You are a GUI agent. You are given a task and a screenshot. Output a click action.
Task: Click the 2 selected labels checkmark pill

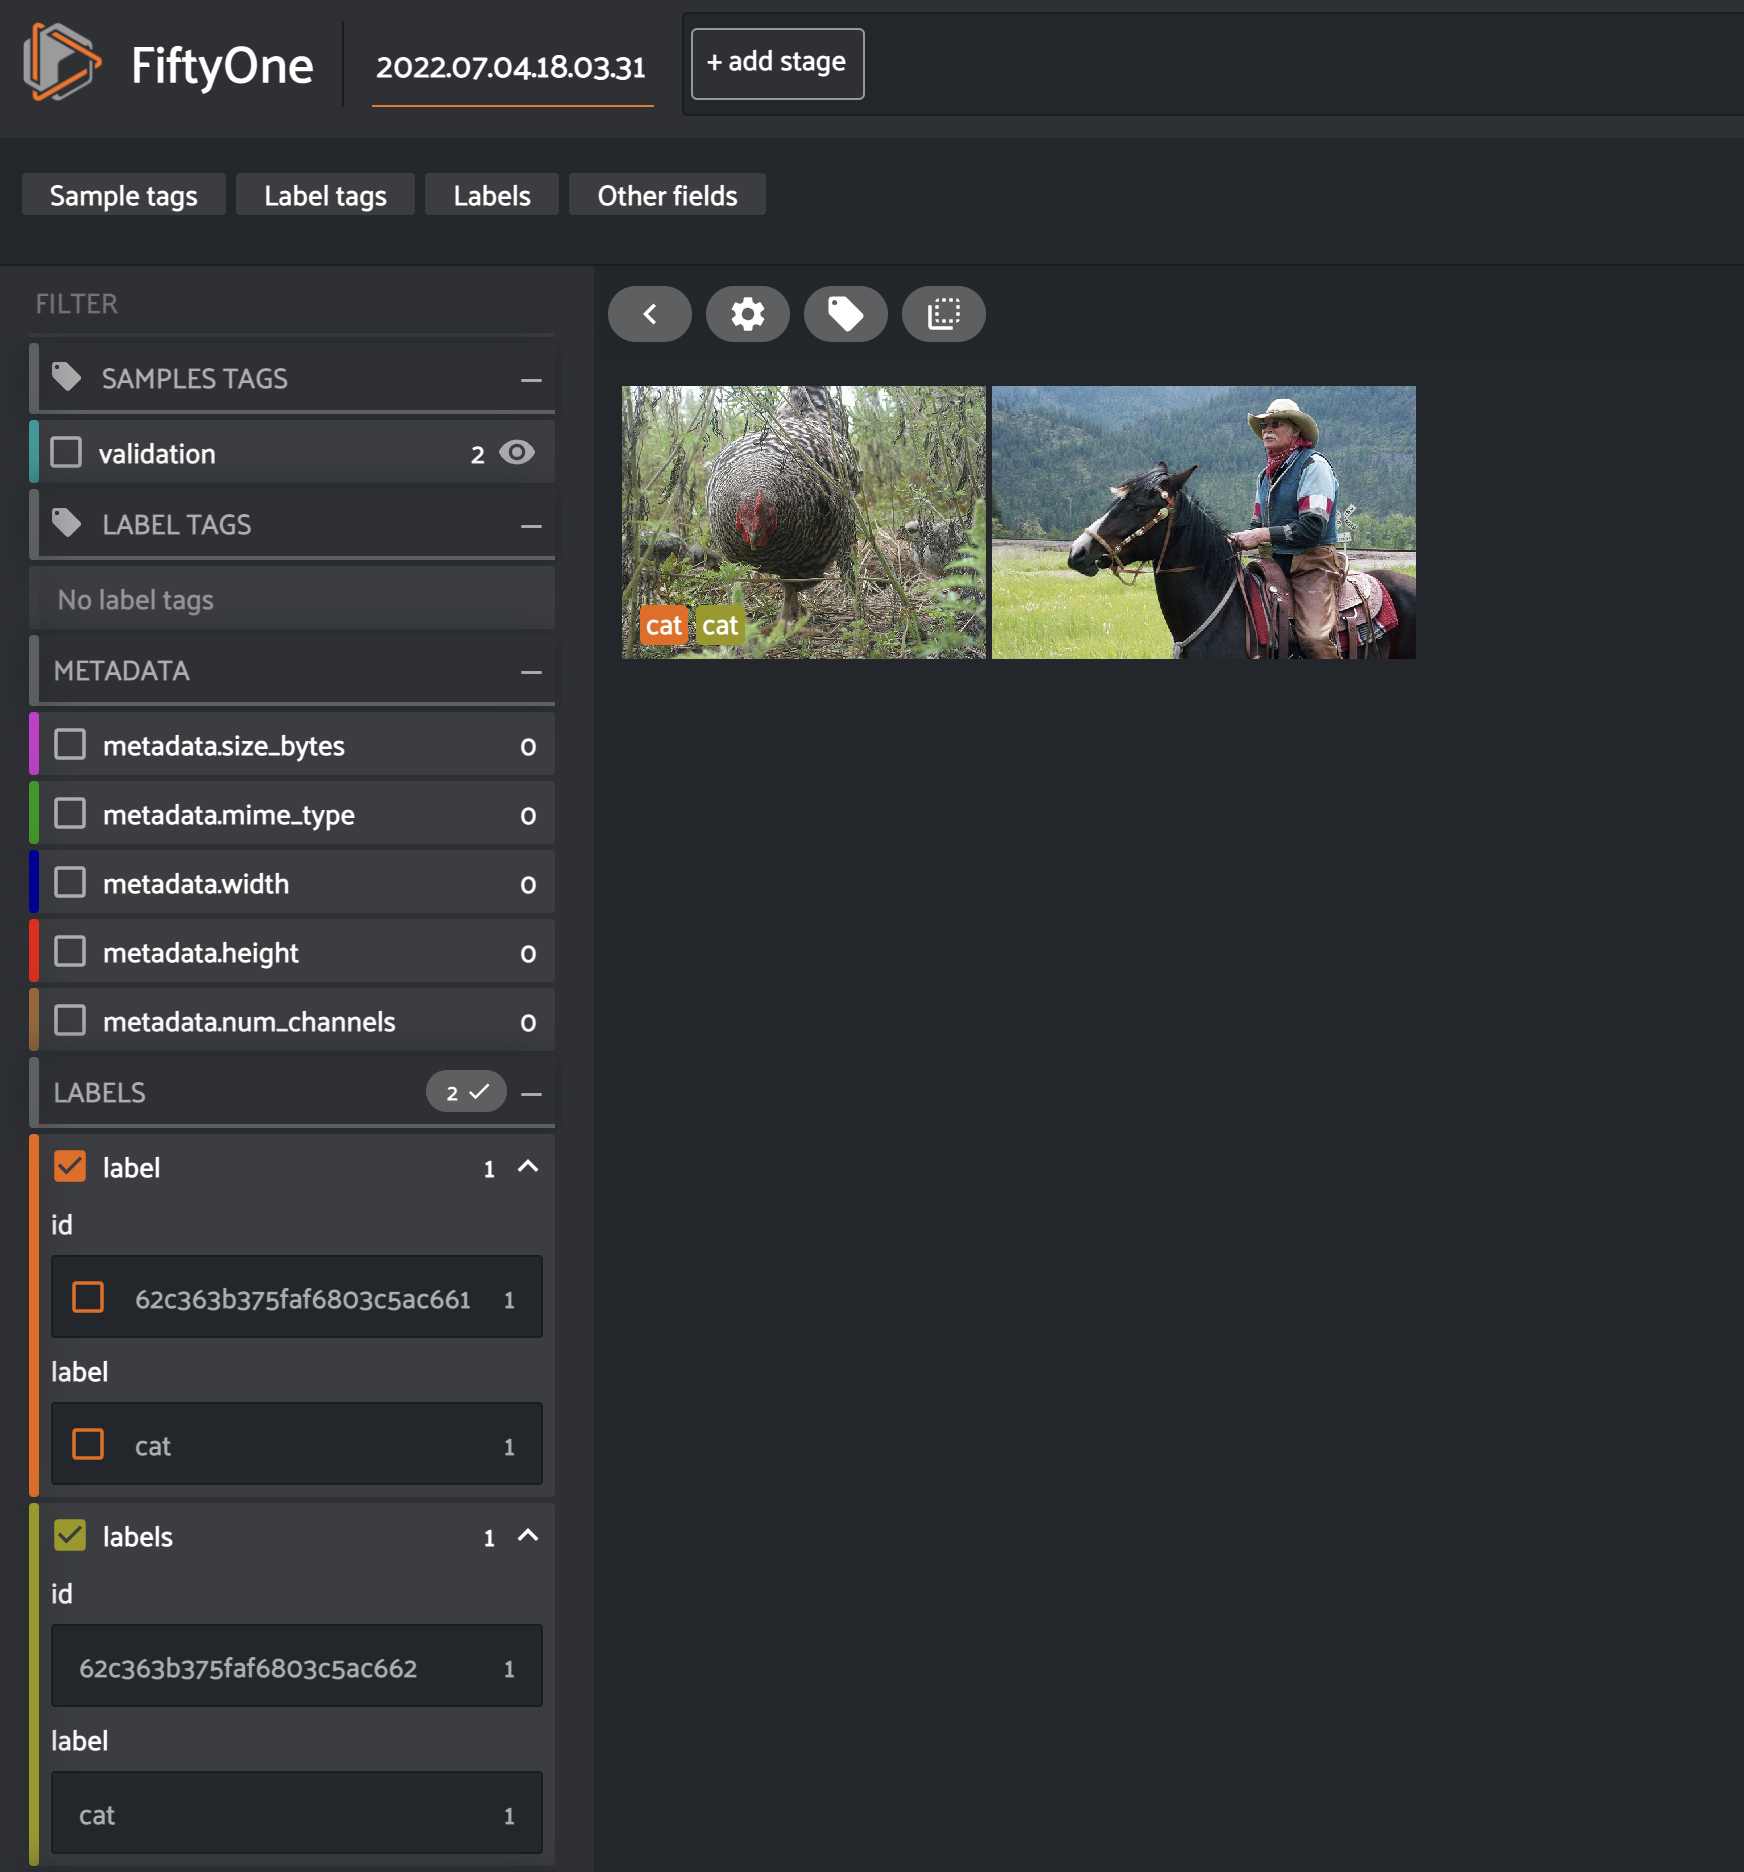tap(466, 1092)
